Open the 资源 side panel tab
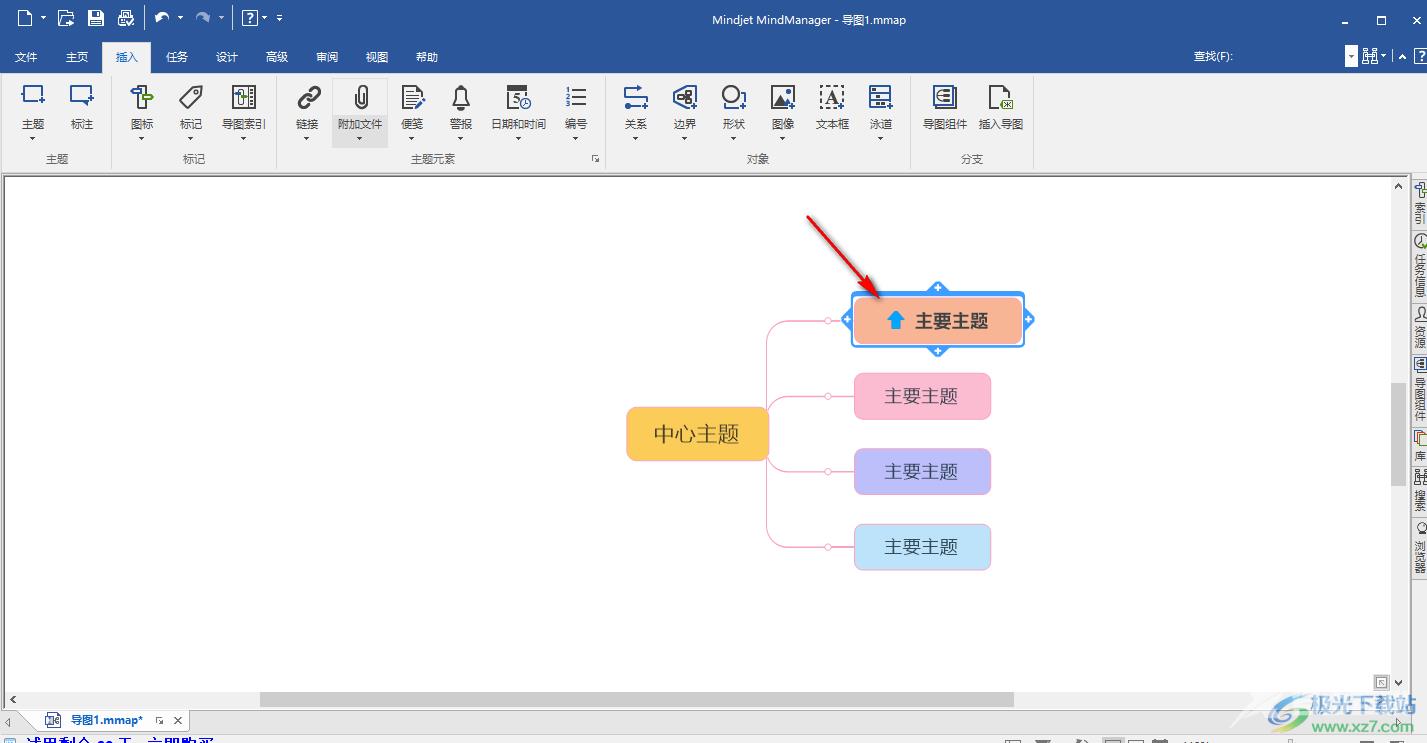1427x743 pixels. click(1420, 328)
